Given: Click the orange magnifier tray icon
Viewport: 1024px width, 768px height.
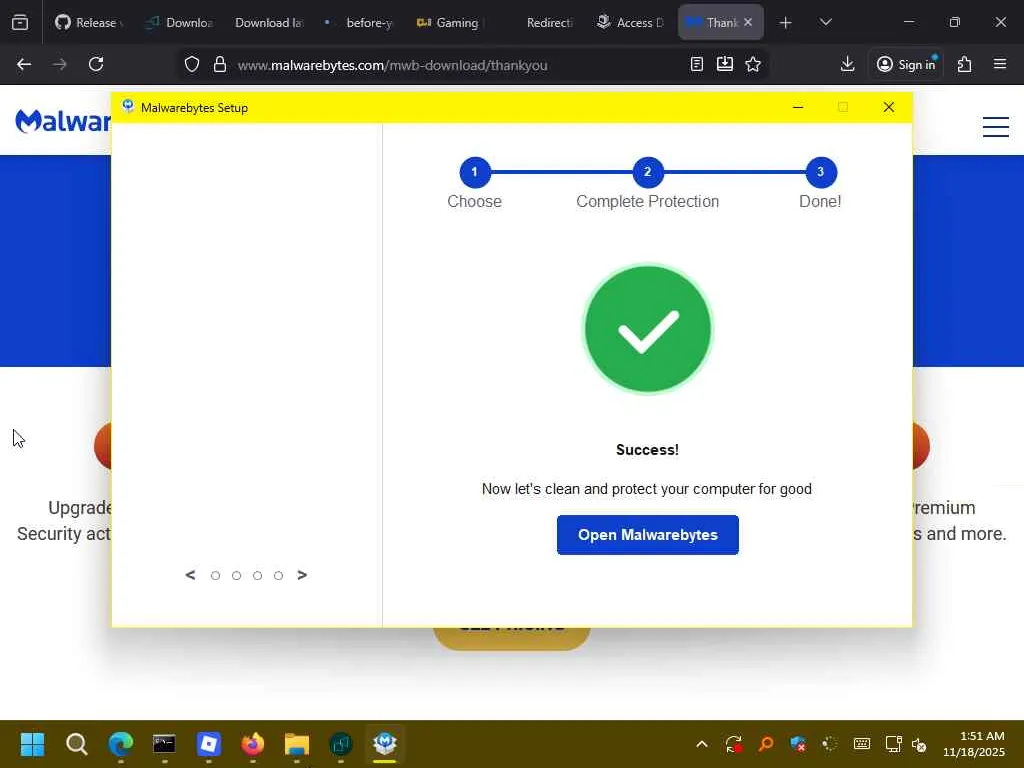Looking at the screenshot, I should point(765,744).
